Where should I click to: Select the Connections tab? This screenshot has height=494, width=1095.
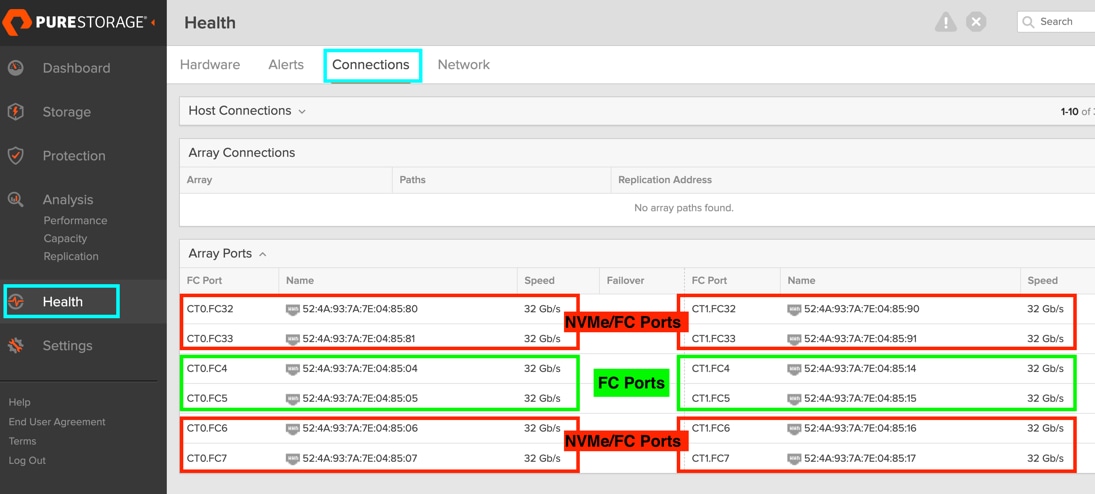[371, 64]
